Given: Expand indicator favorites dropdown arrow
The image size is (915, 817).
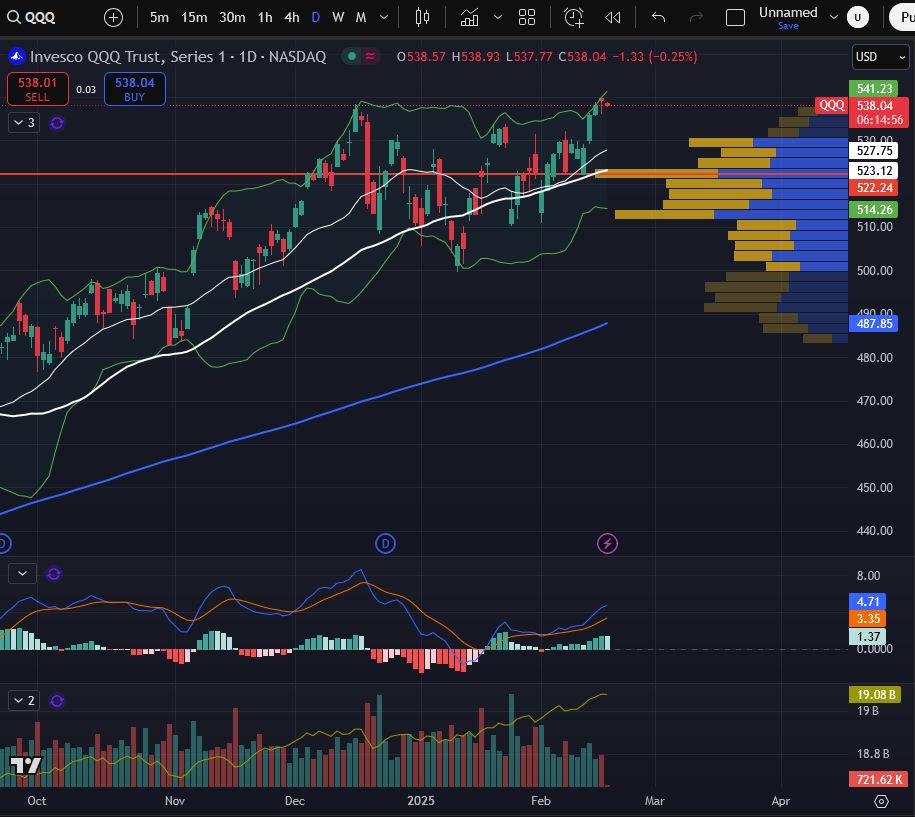Looking at the screenshot, I should click(x=498, y=18).
